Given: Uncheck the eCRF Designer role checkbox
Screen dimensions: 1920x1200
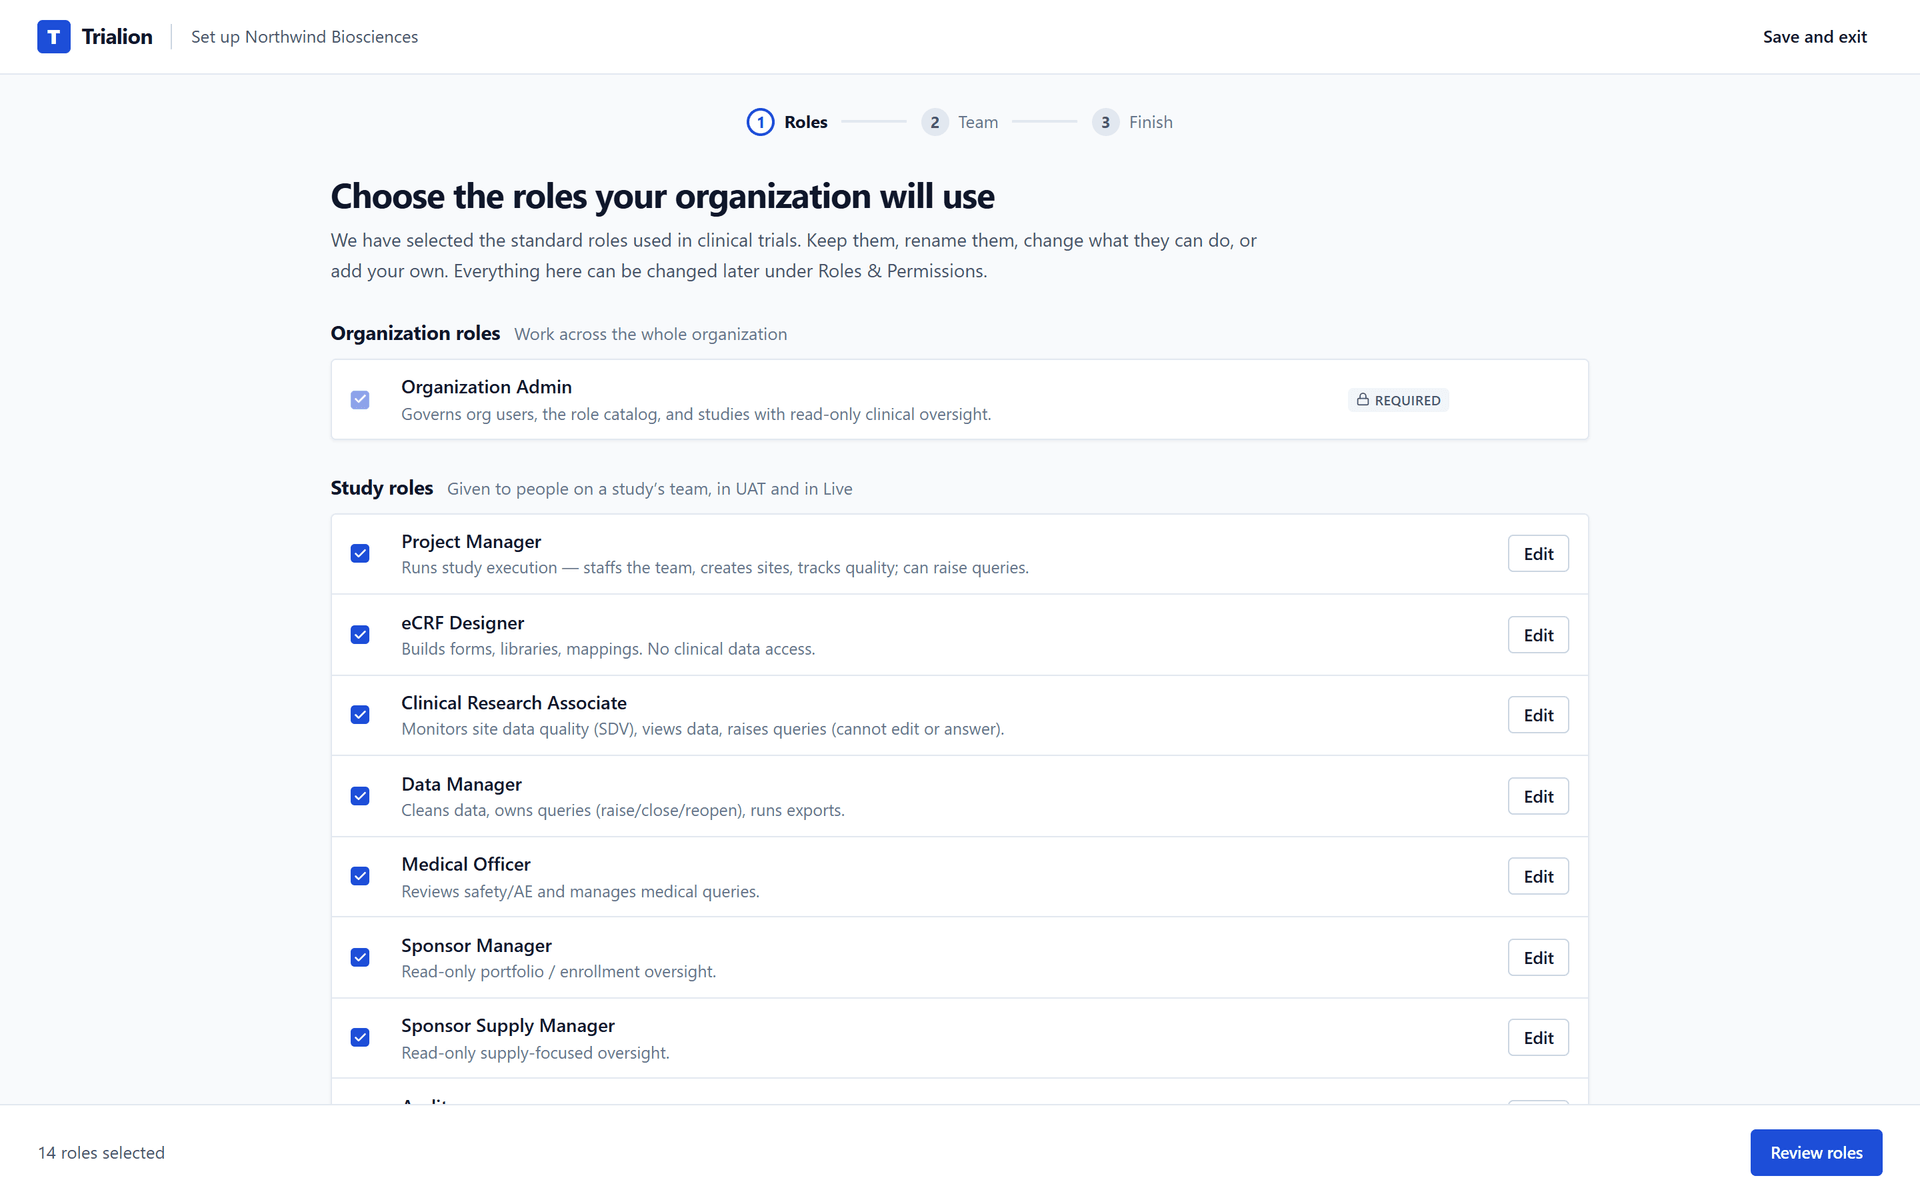Looking at the screenshot, I should tap(360, 635).
